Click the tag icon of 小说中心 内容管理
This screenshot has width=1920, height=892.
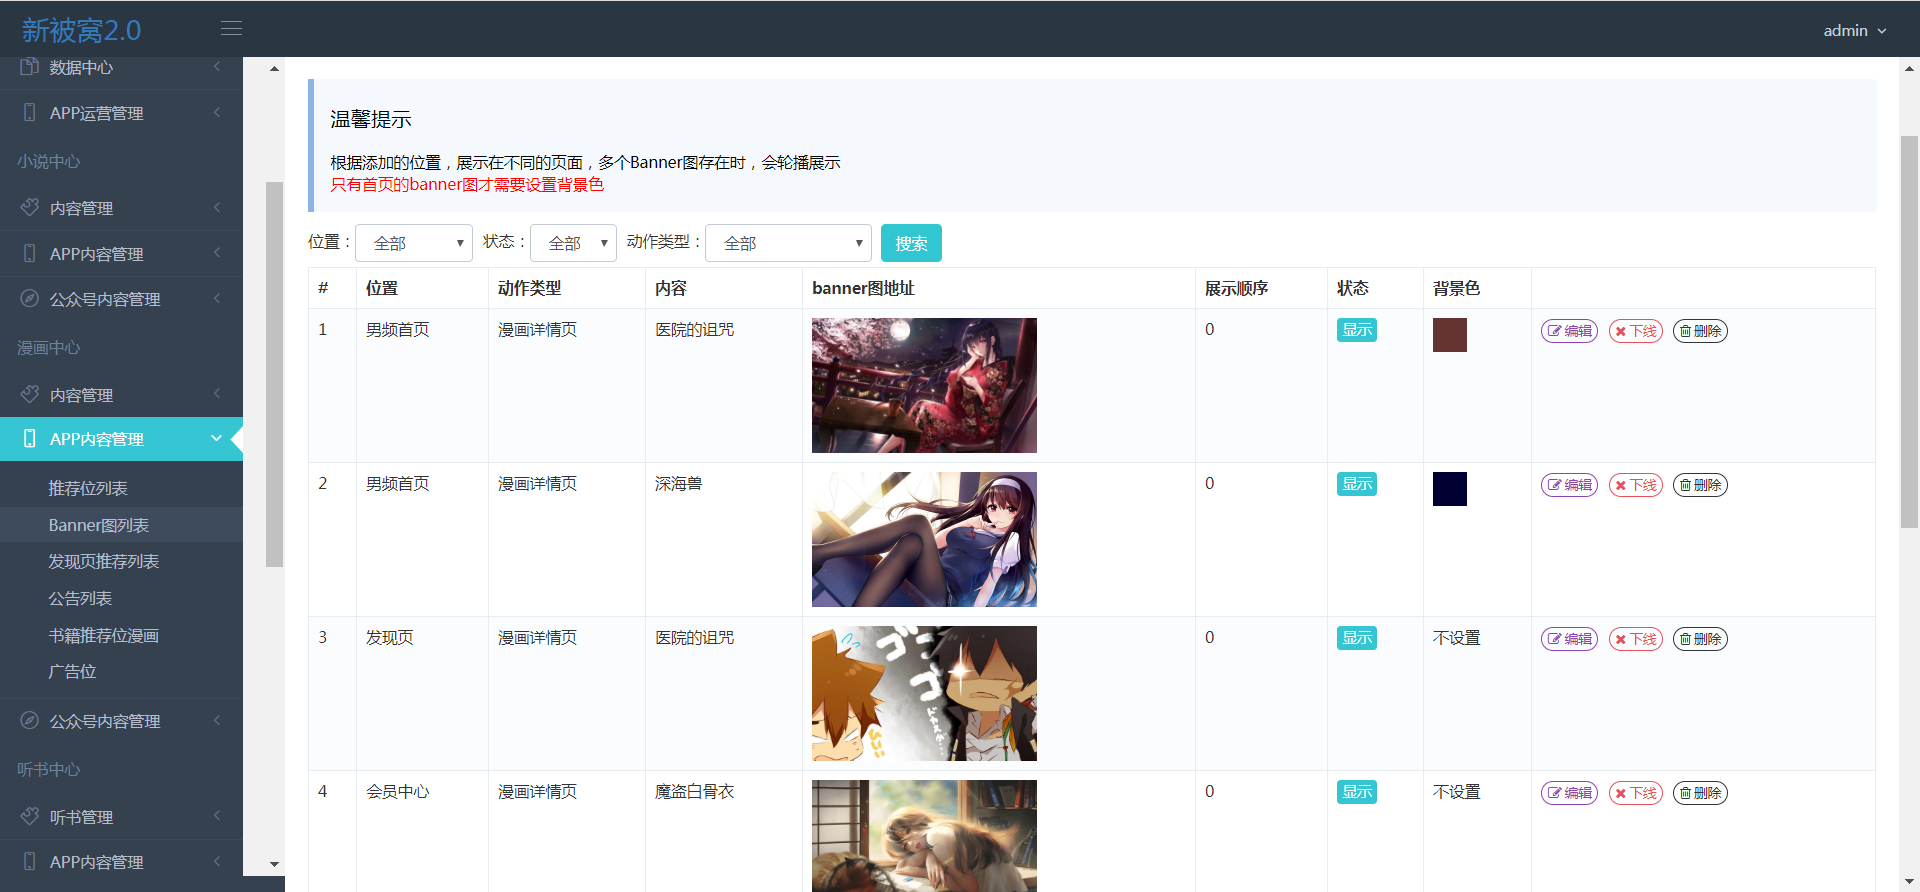29,207
